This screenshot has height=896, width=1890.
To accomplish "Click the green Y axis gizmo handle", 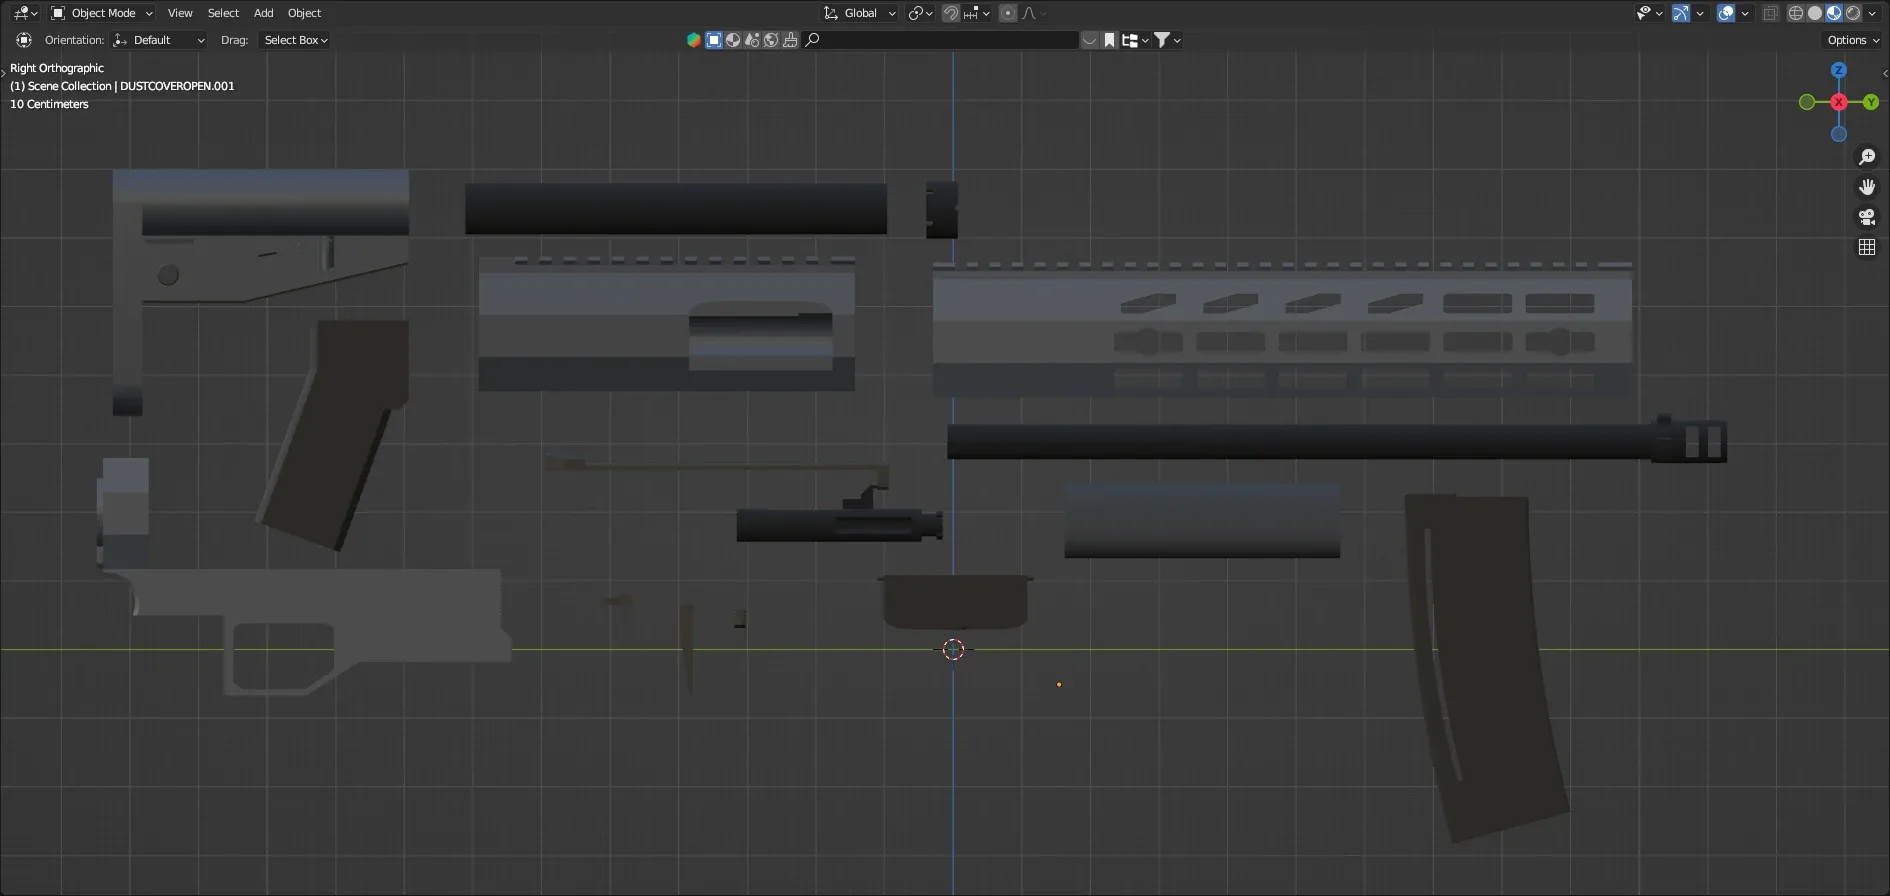I will click(1870, 102).
